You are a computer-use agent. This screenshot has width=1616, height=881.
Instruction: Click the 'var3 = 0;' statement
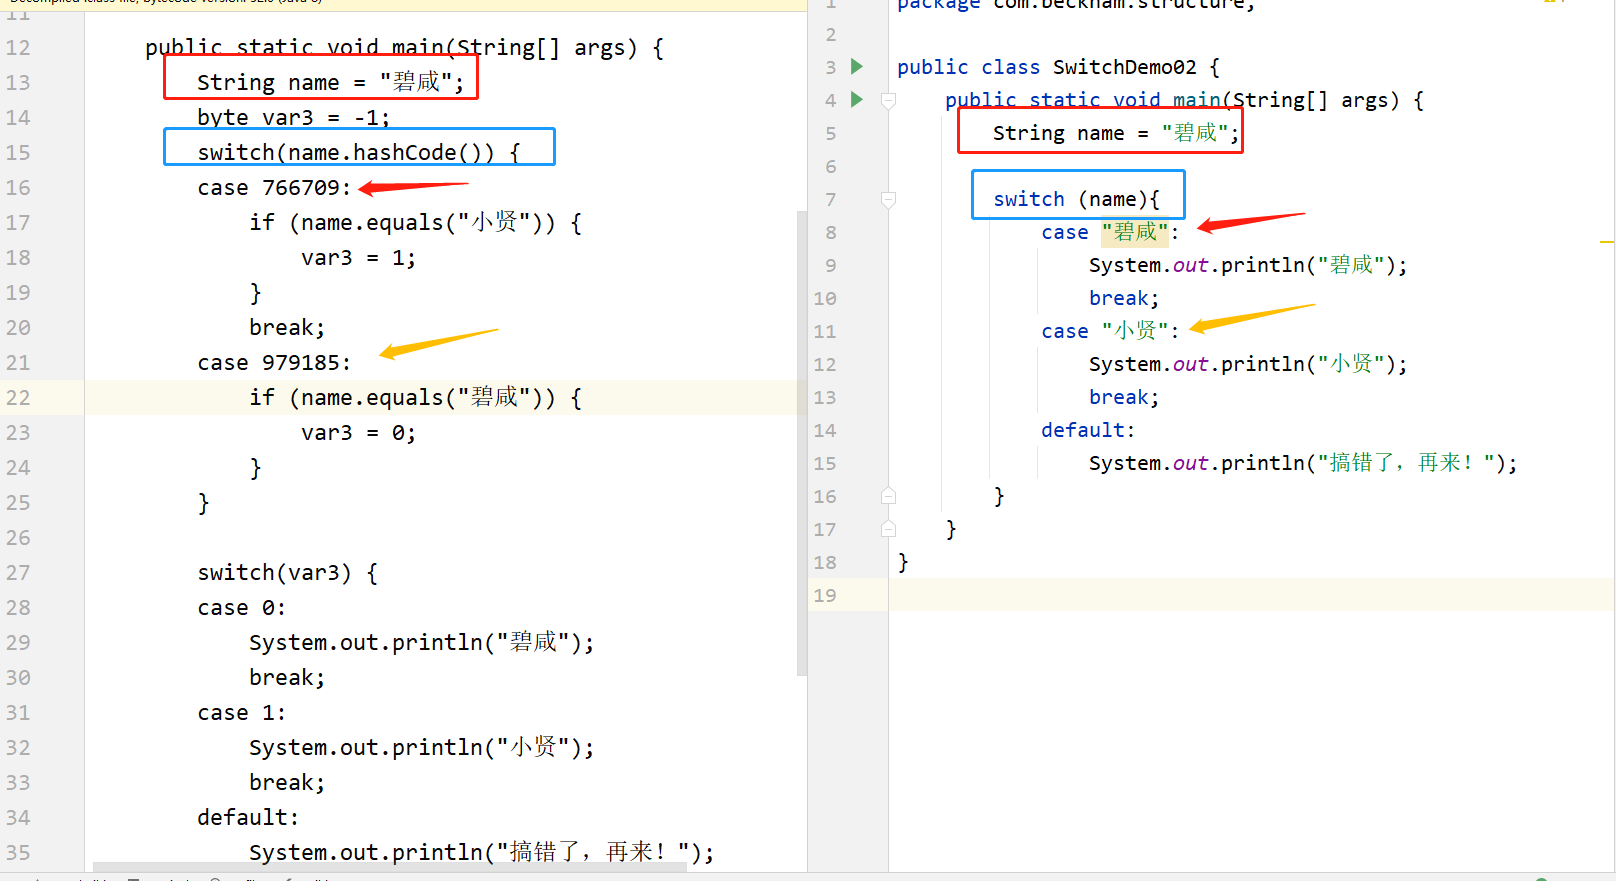(358, 433)
